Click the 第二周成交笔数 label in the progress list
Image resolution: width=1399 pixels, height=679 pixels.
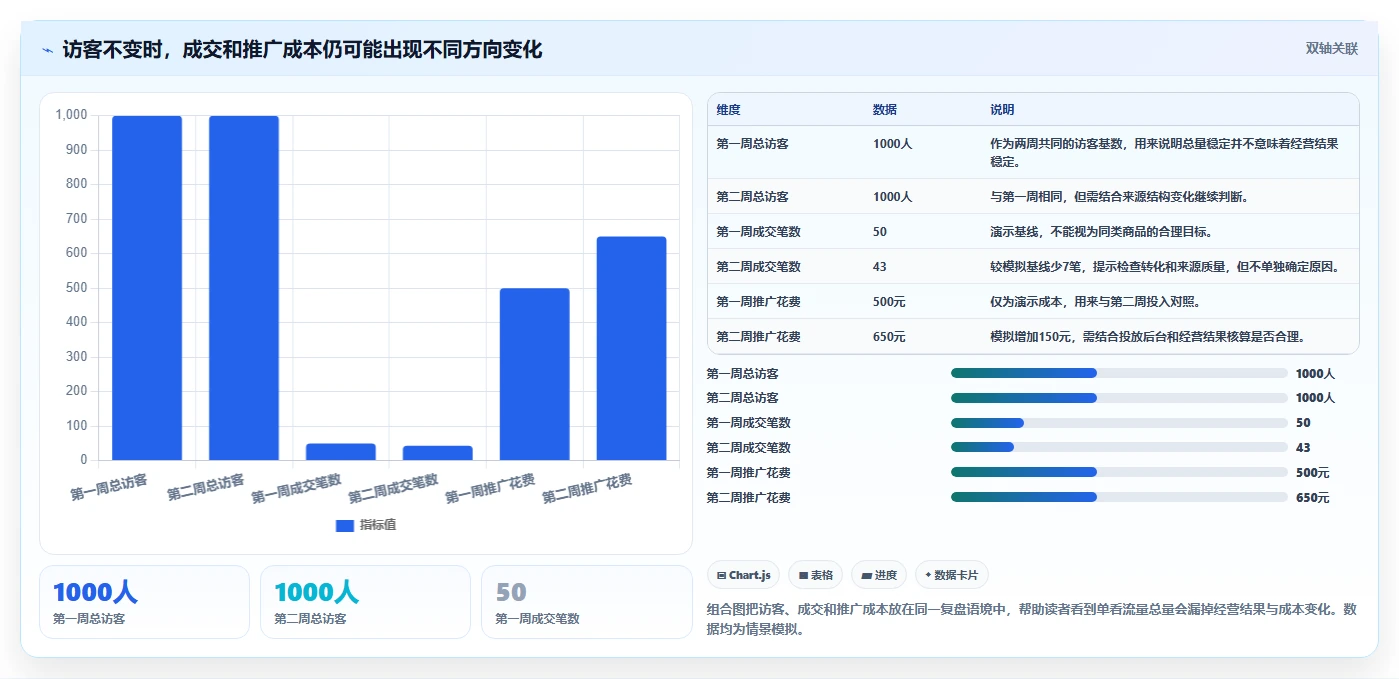(x=748, y=448)
